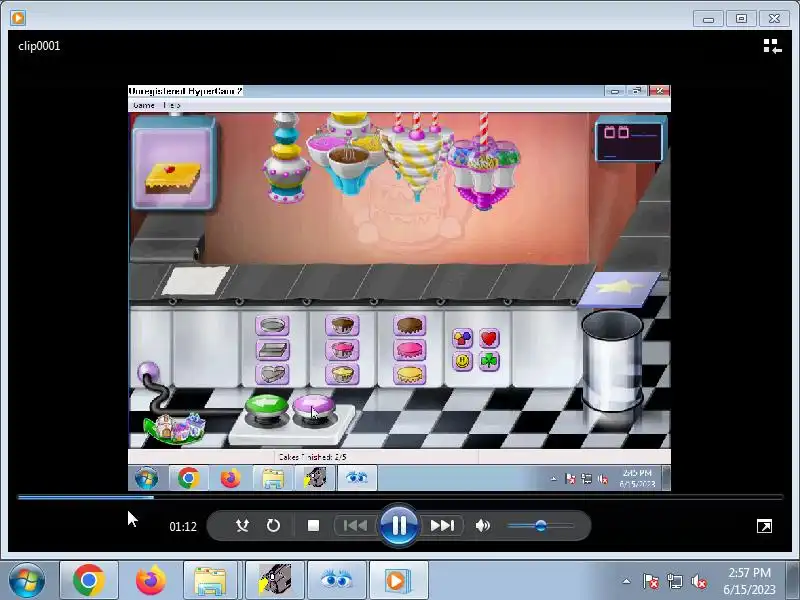Push the green conveyor arrow button
Viewport: 800px width, 600px height.
click(x=266, y=408)
